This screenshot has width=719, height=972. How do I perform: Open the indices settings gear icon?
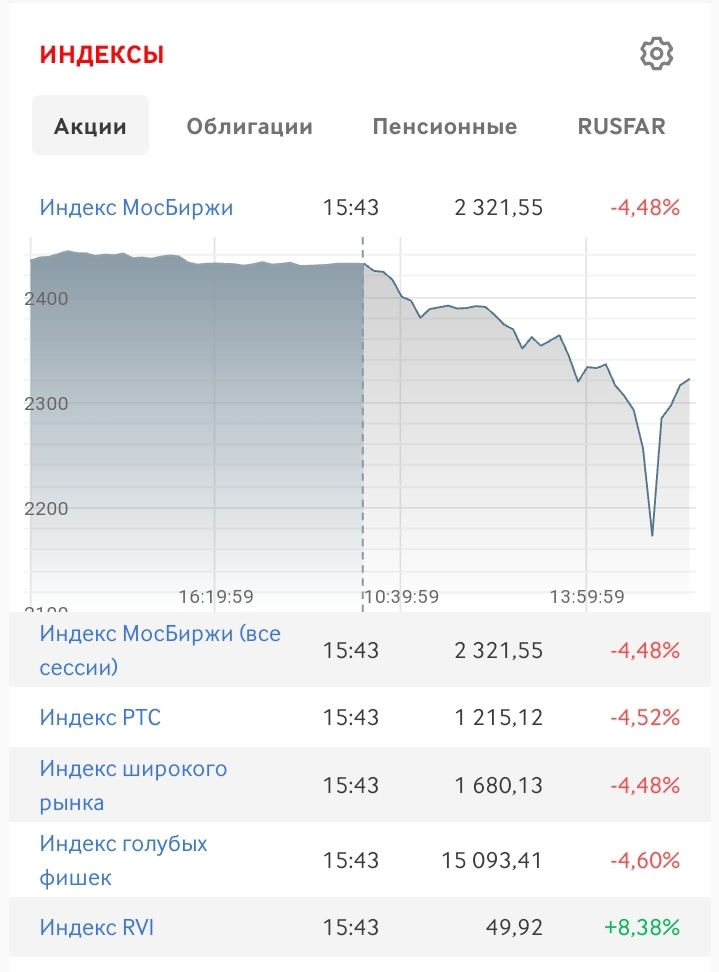pos(657,54)
